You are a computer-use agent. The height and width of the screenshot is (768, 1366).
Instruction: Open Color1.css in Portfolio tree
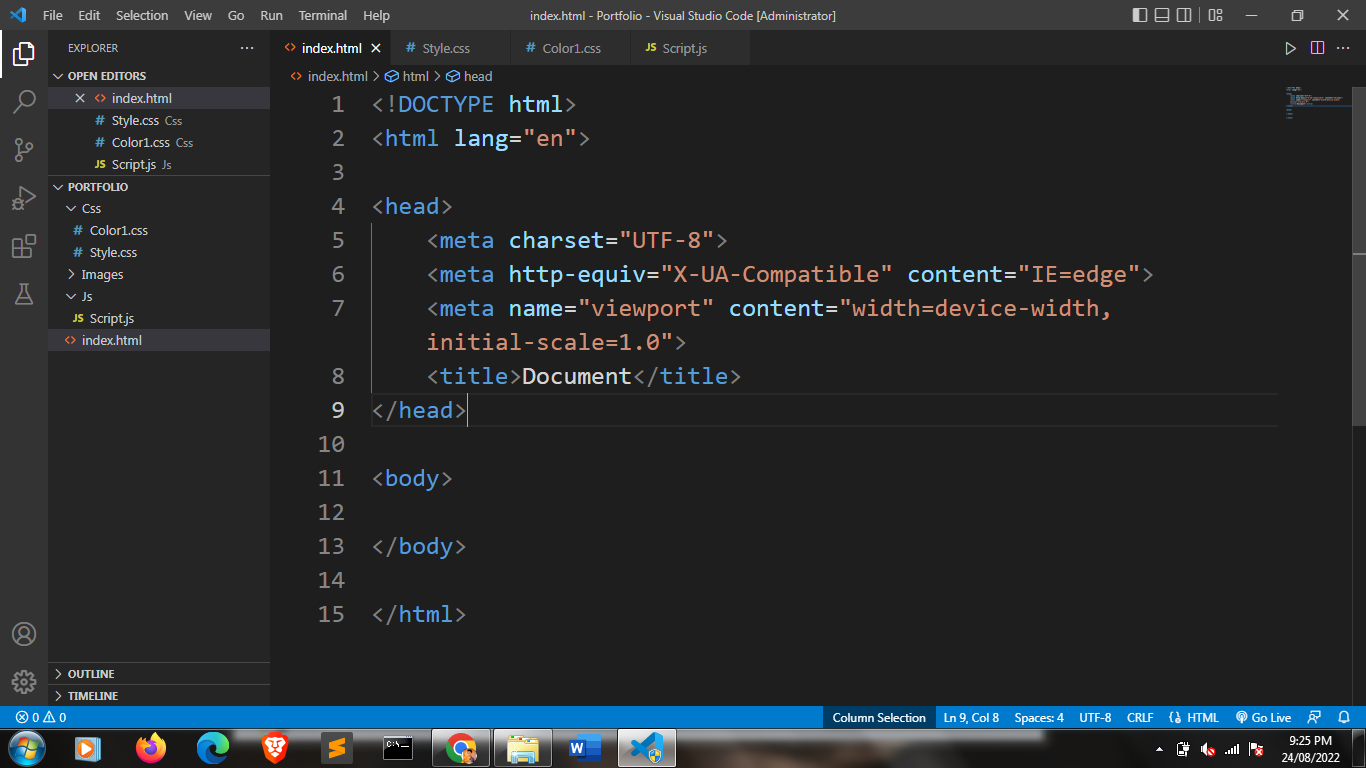tap(159, 230)
